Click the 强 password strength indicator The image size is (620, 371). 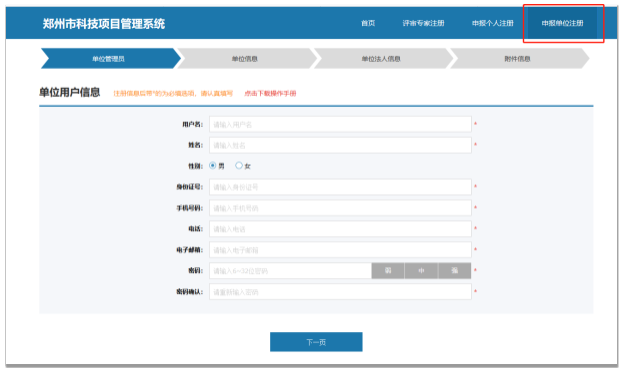pos(455,271)
